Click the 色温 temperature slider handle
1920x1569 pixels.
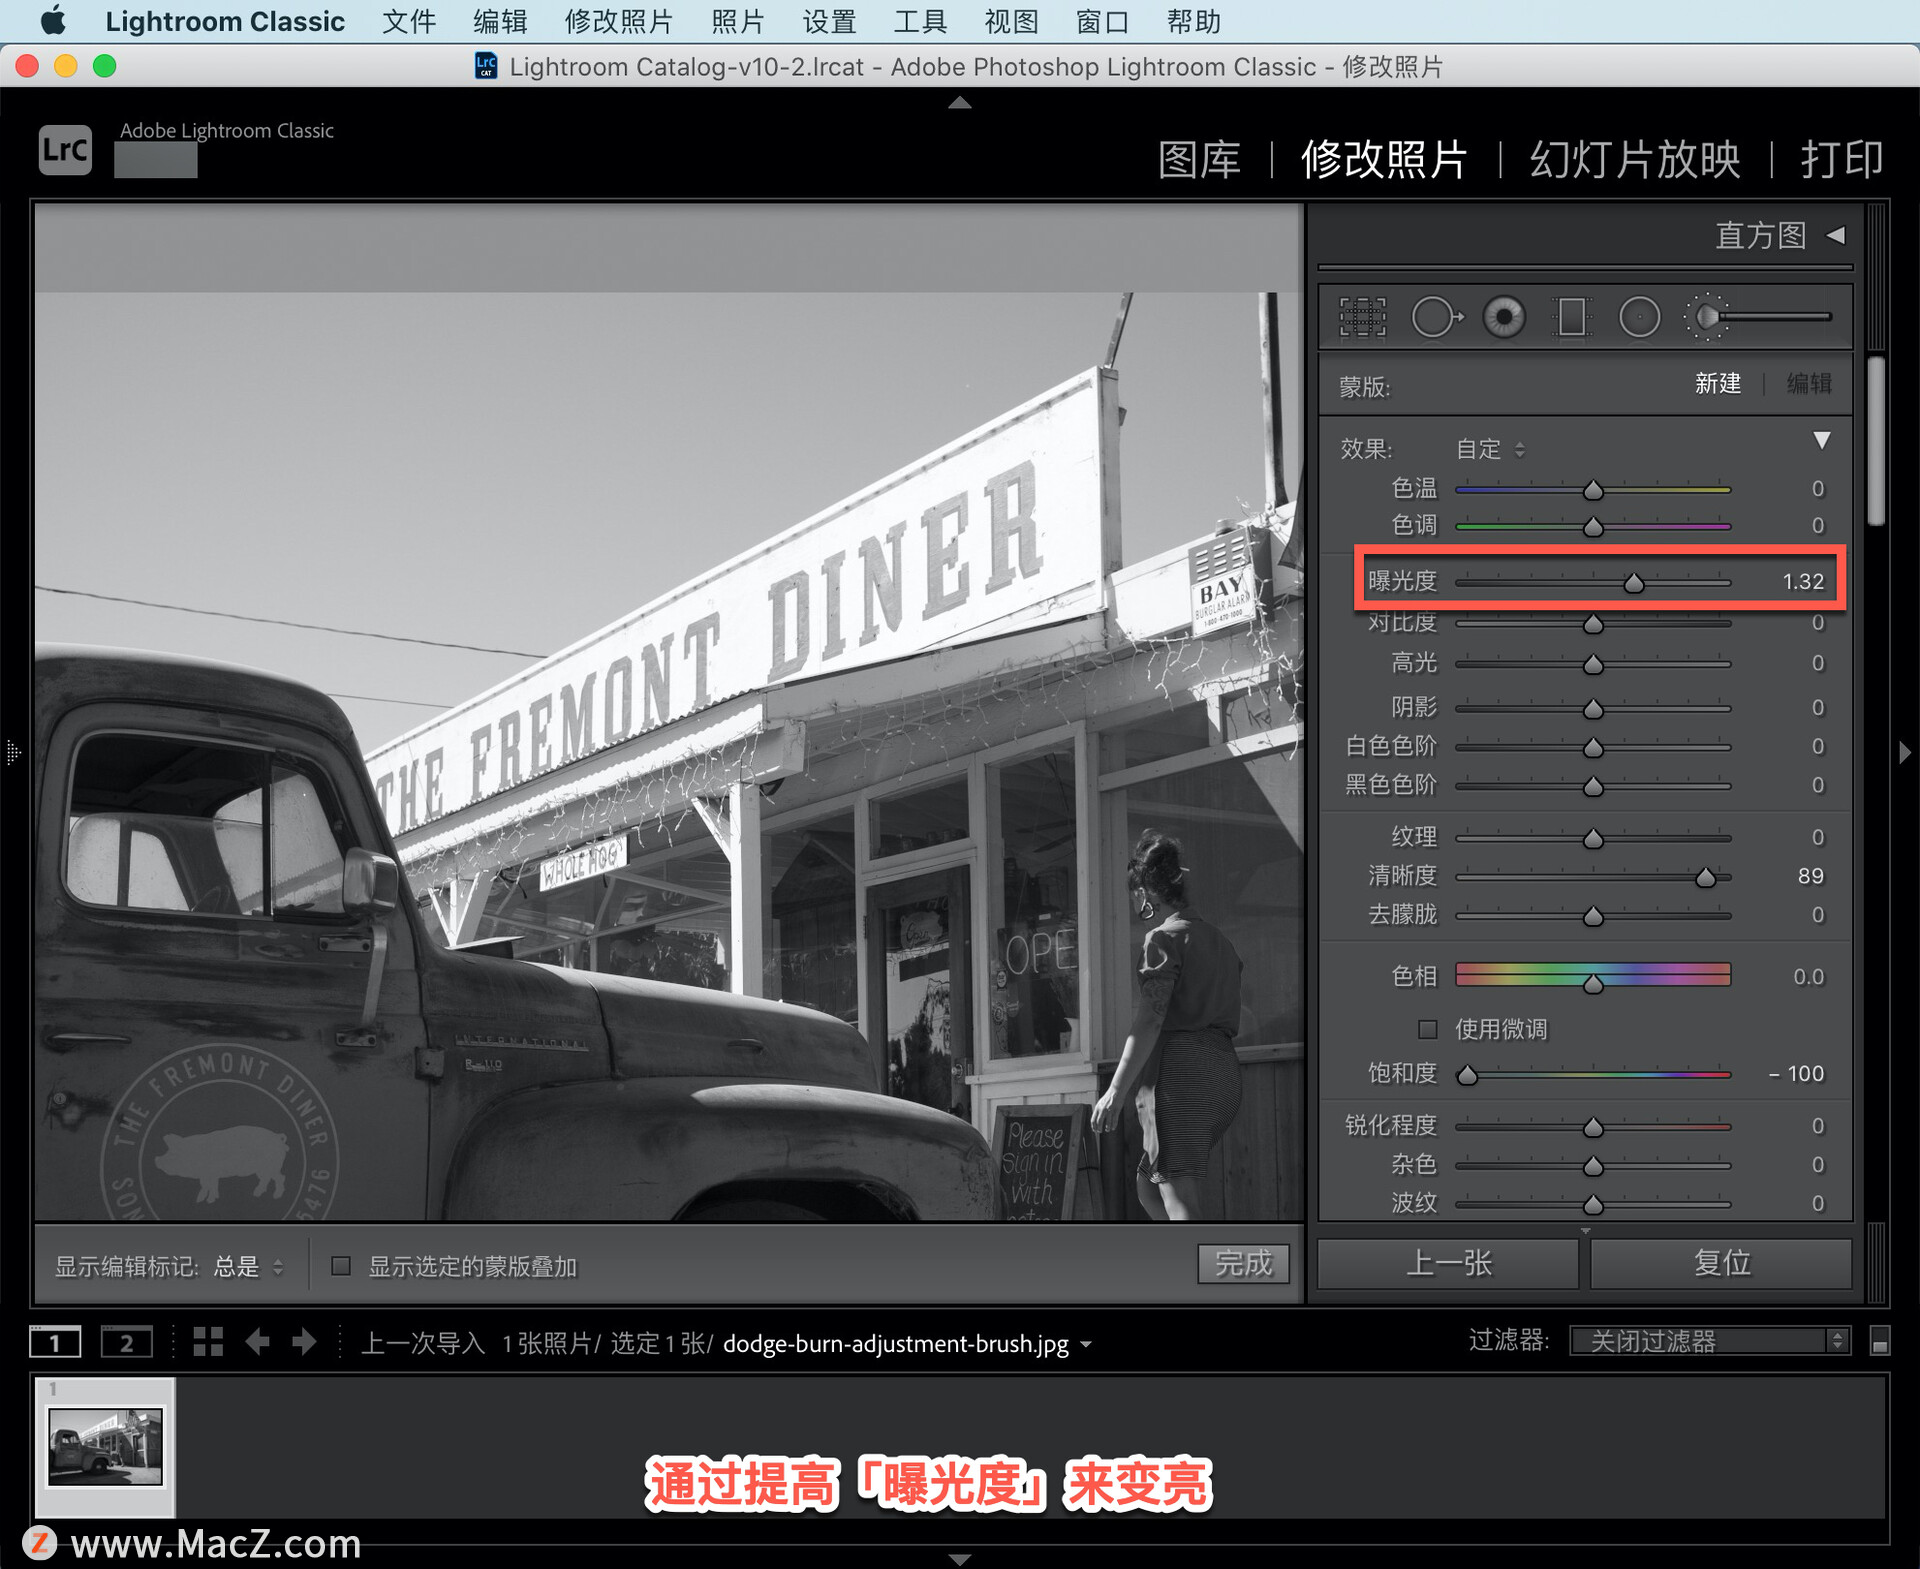pyautogui.click(x=1593, y=490)
